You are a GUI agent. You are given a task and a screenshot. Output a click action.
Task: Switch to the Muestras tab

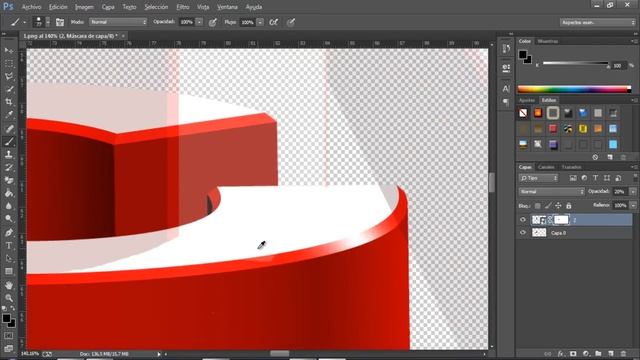click(548, 41)
